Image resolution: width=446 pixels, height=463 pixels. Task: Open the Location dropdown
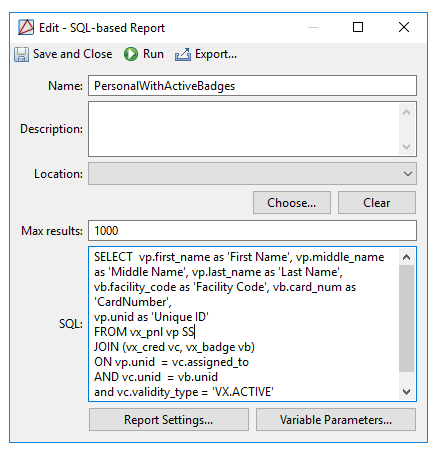coord(252,174)
